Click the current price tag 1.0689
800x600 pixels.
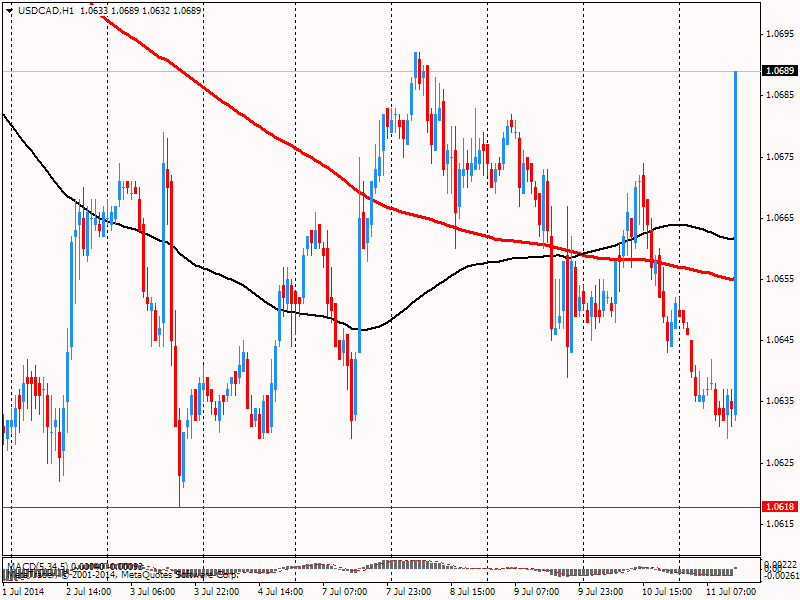pyautogui.click(x=779, y=71)
